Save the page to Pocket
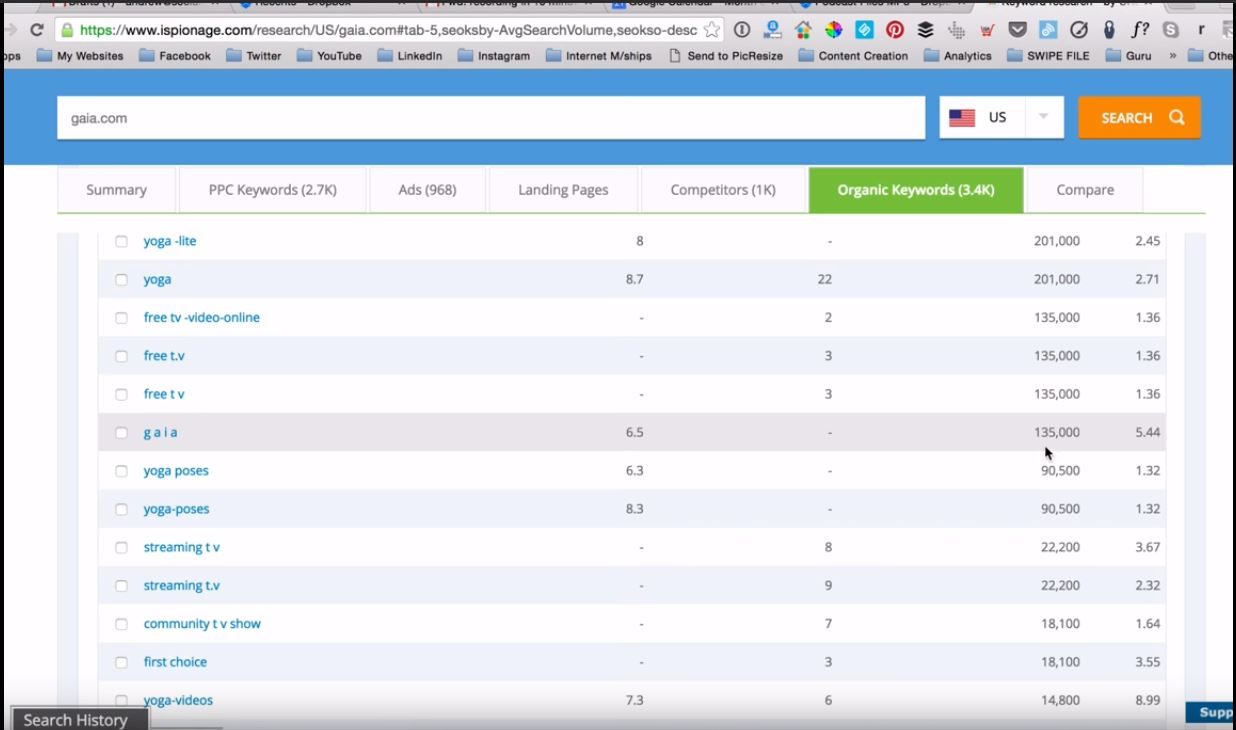Image resolution: width=1236 pixels, height=730 pixels. pyautogui.click(x=1018, y=31)
